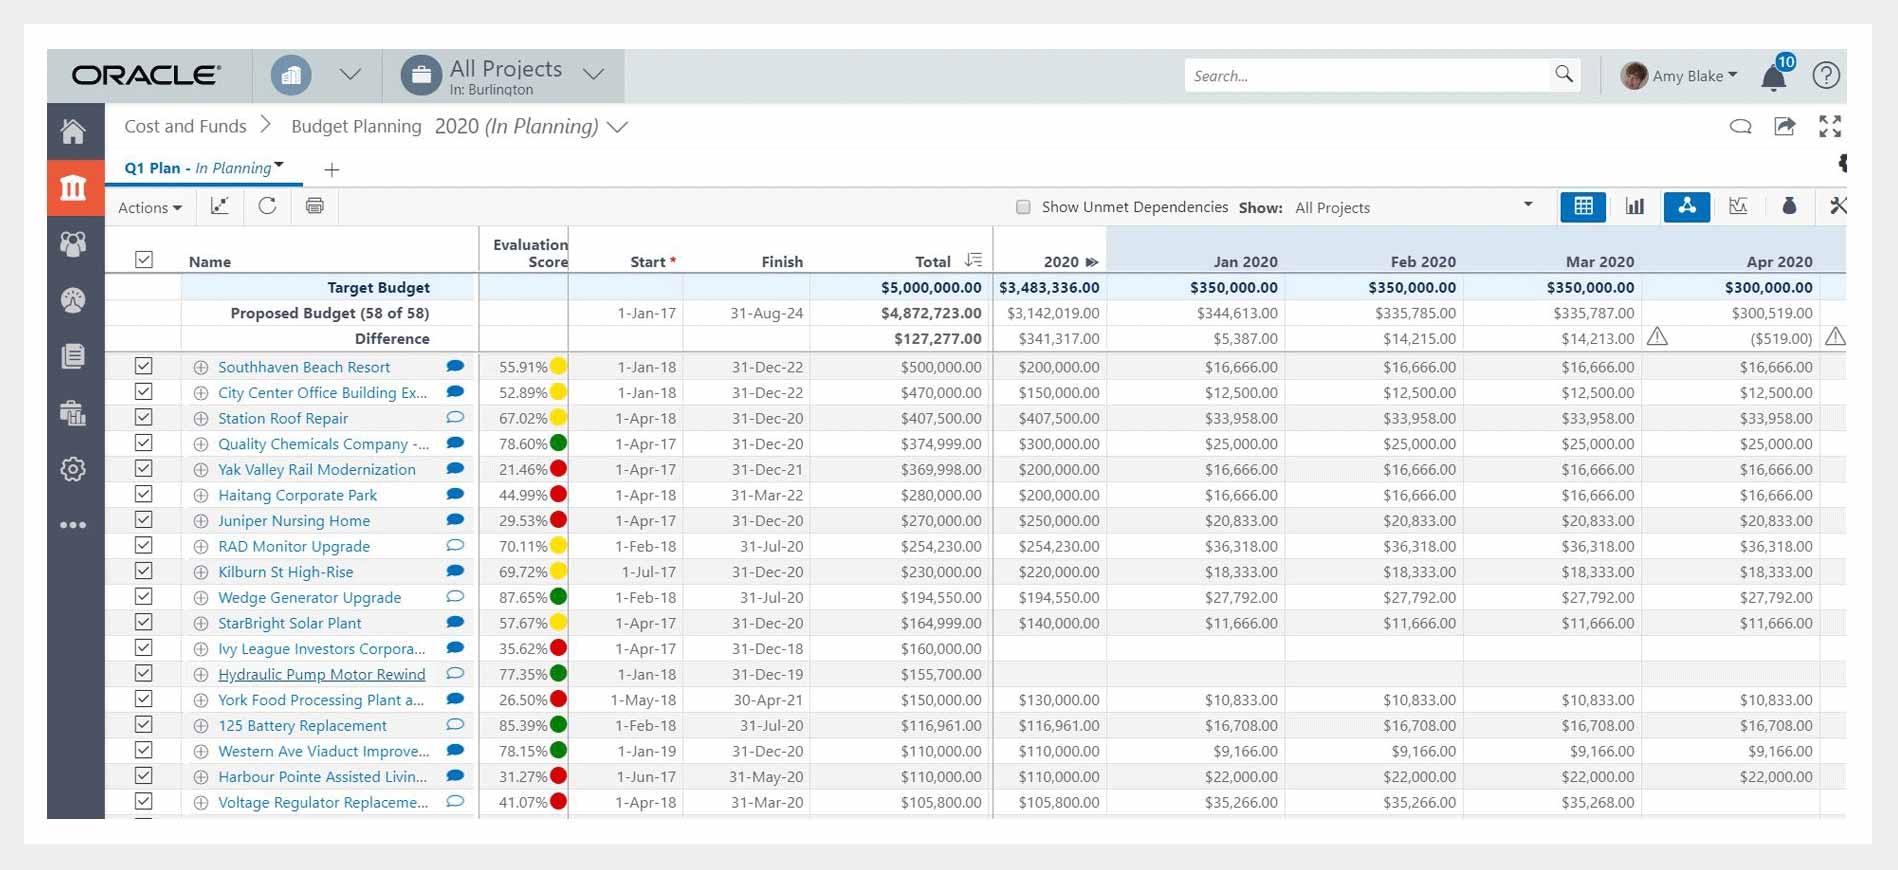1898x870 pixels.
Task: Uncheck the Southhaven Beach Resort row checkbox
Action: [144, 366]
